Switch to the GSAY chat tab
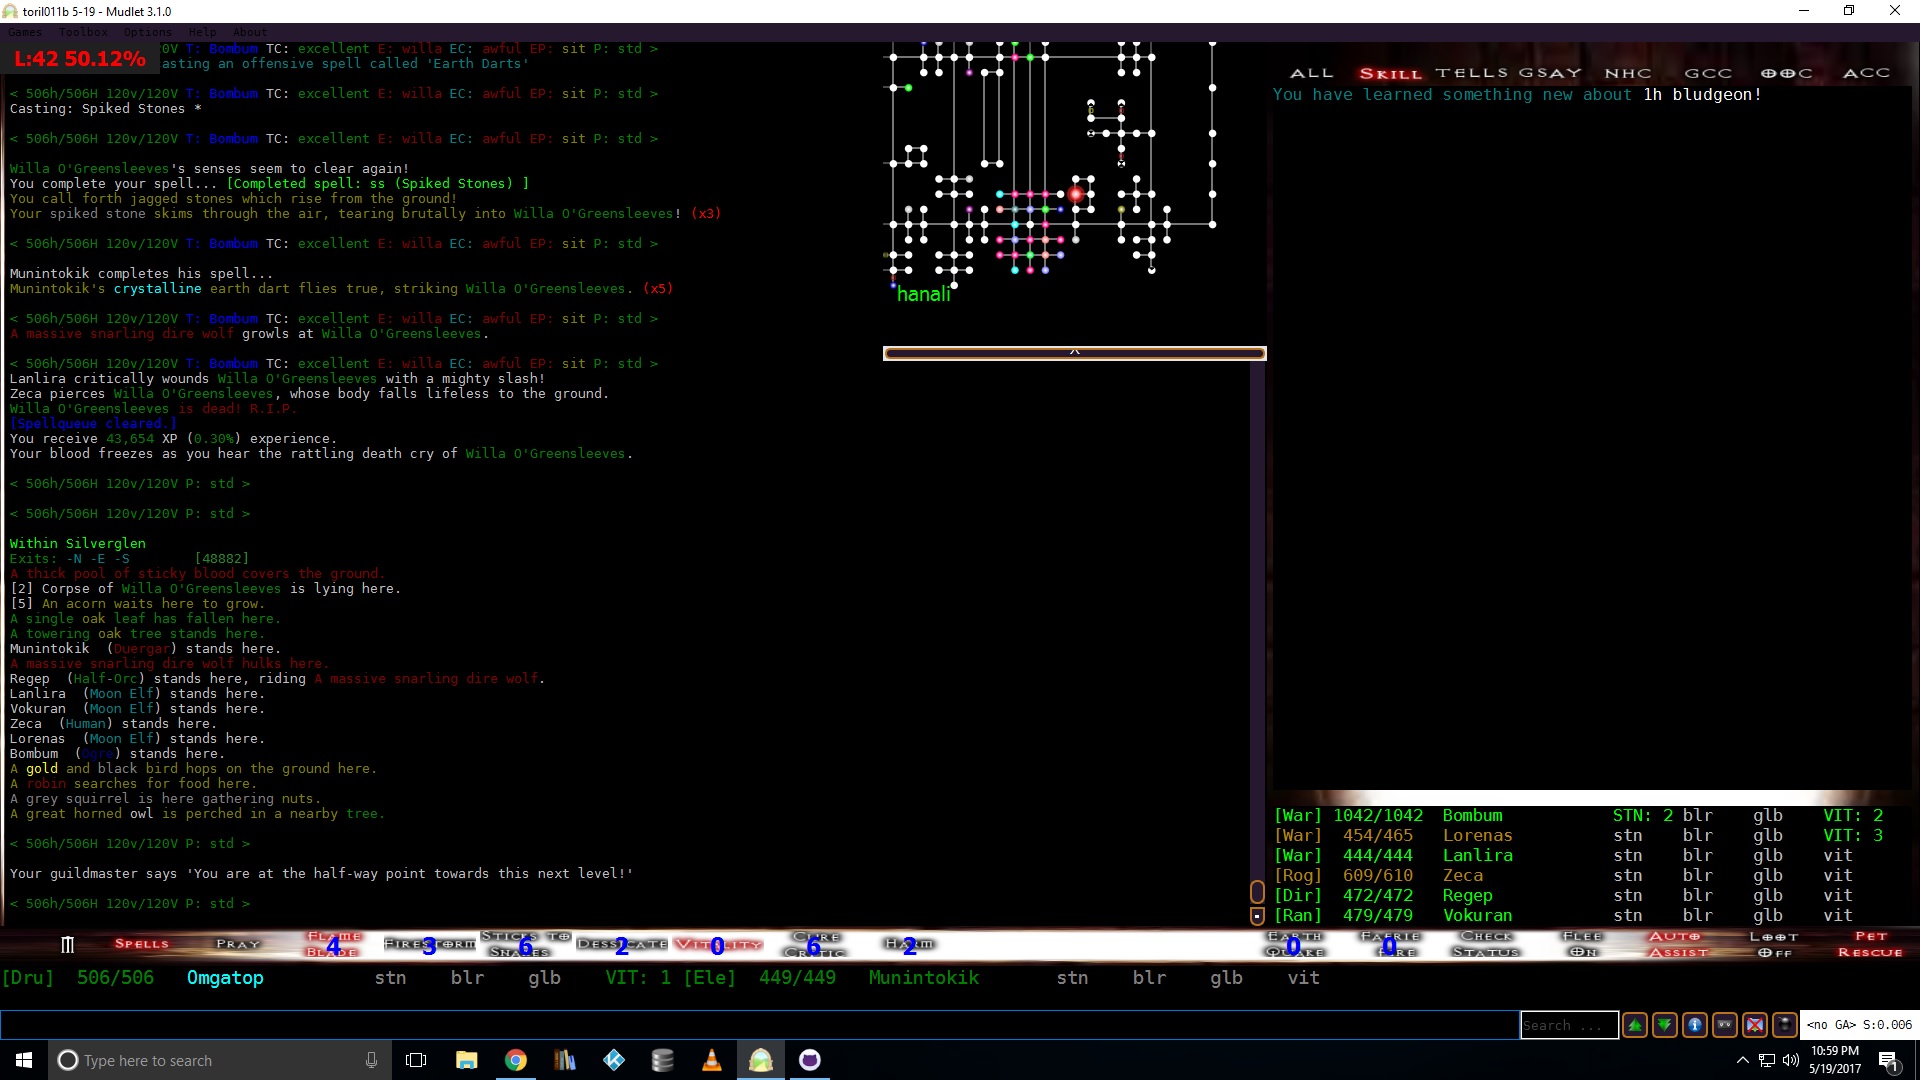 pyautogui.click(x=1551, y=73)
